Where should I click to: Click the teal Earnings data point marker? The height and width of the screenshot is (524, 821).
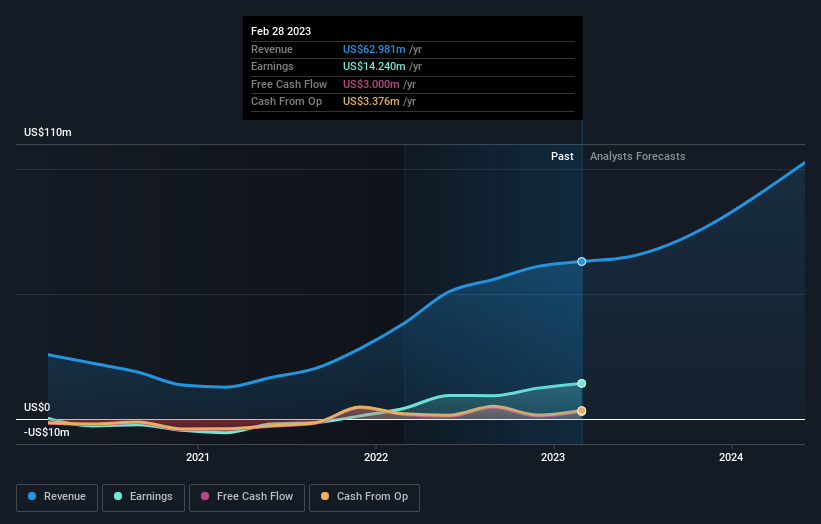pyautogui.click(x=582, y=383)
